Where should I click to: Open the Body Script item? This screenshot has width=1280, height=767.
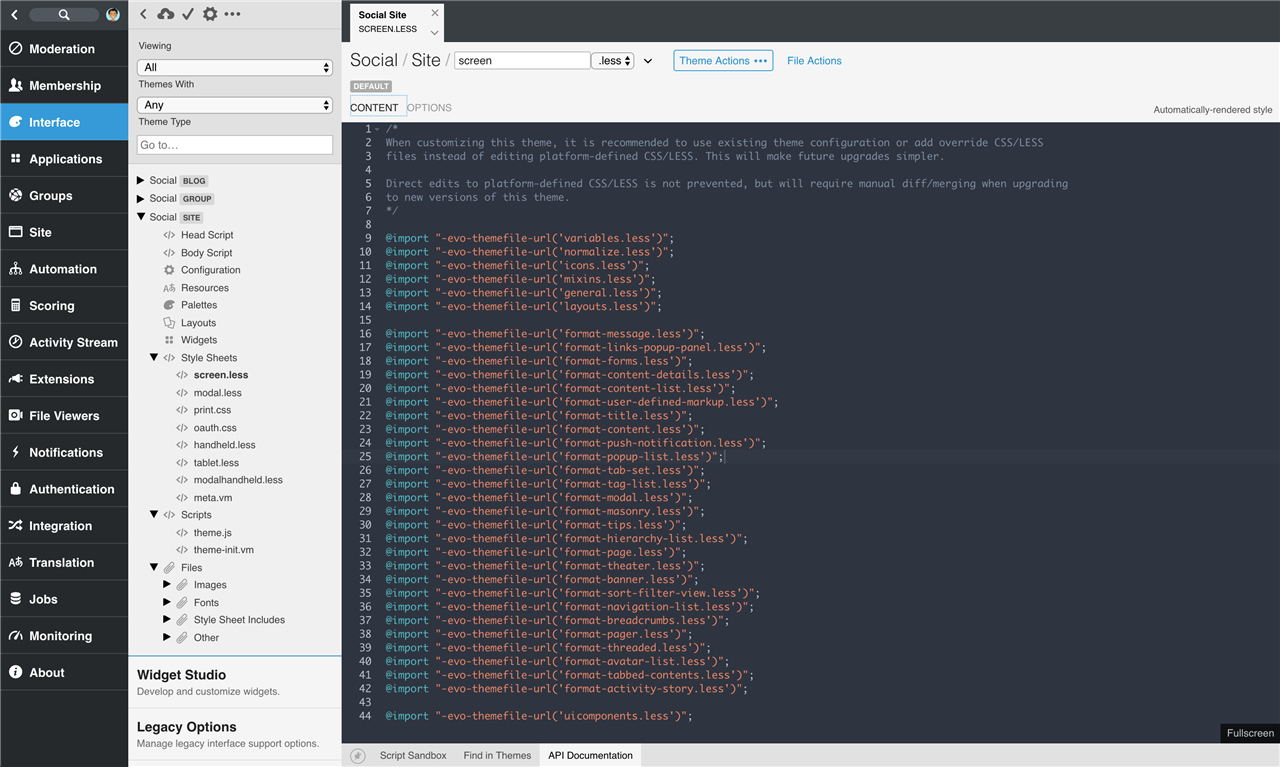(x=206, y=253)
